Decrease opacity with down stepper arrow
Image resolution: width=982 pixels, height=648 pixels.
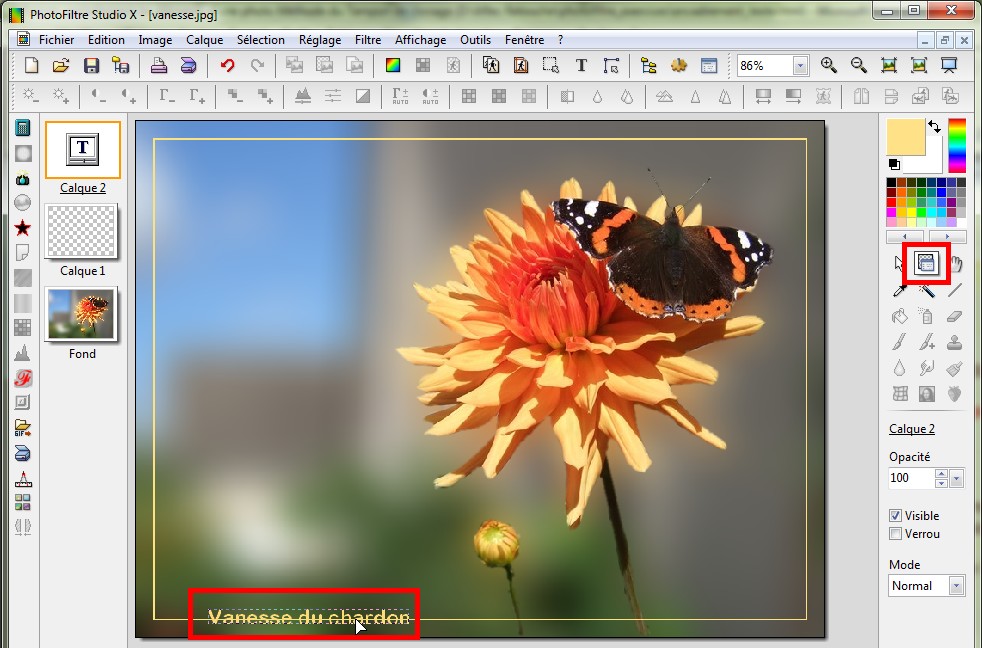point(941,483)
